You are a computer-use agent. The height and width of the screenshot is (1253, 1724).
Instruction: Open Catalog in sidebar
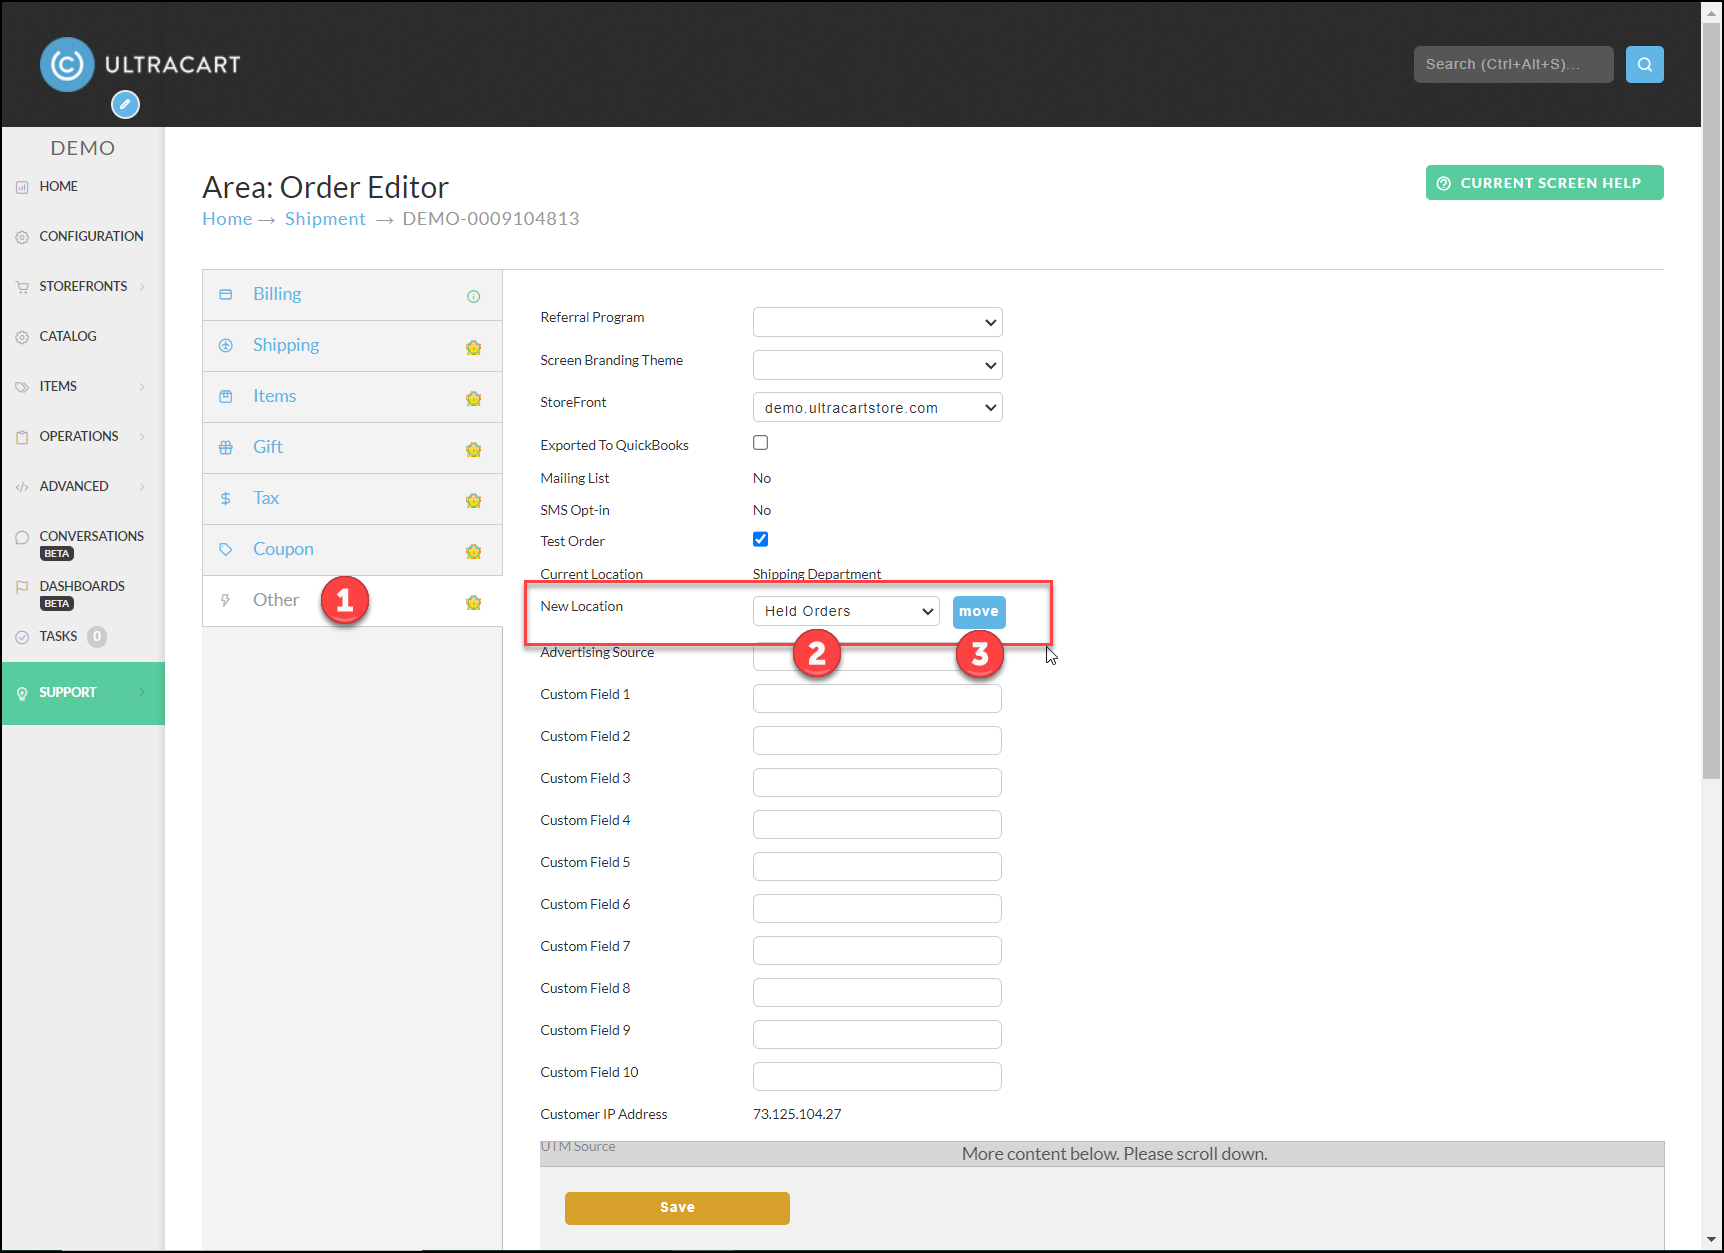pyautogui.click(x=68, y=337)
